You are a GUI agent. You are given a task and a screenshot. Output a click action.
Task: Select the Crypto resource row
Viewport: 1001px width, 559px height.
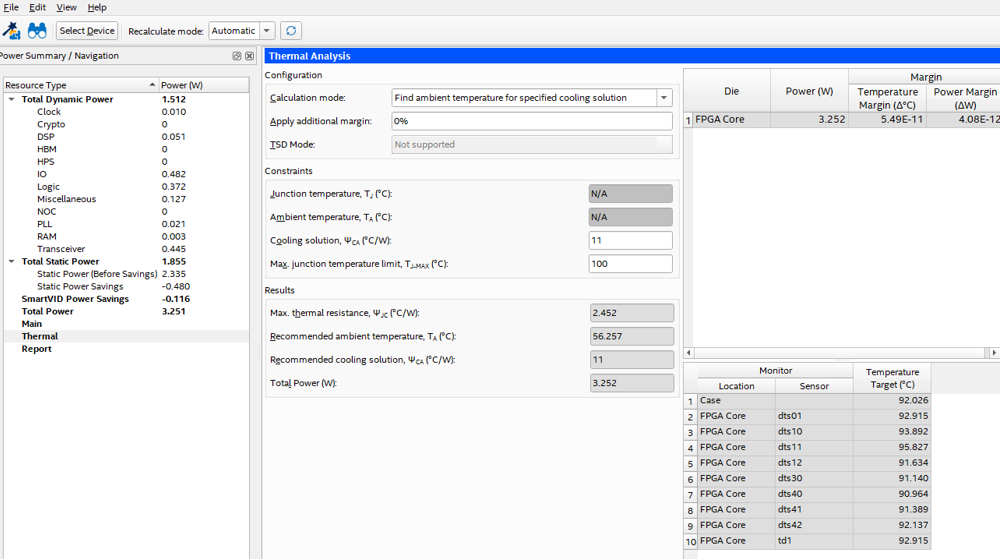pos(126,124)
